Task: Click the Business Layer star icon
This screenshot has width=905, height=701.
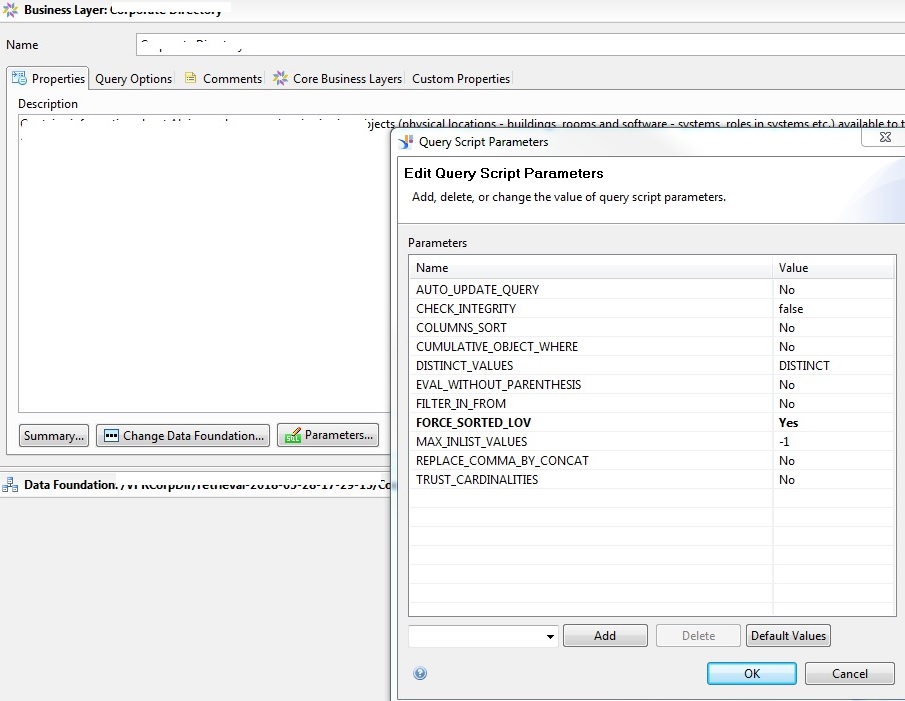Action: 11,10
